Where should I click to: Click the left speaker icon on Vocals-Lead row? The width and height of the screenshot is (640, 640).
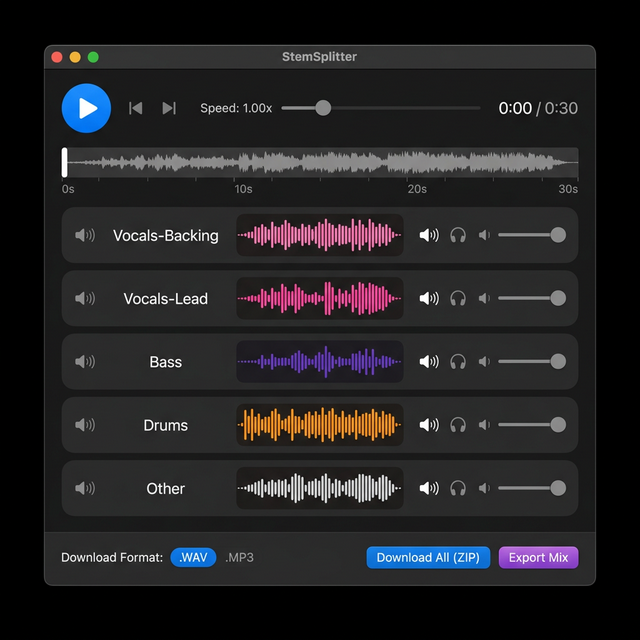click(x=85, y=298)
